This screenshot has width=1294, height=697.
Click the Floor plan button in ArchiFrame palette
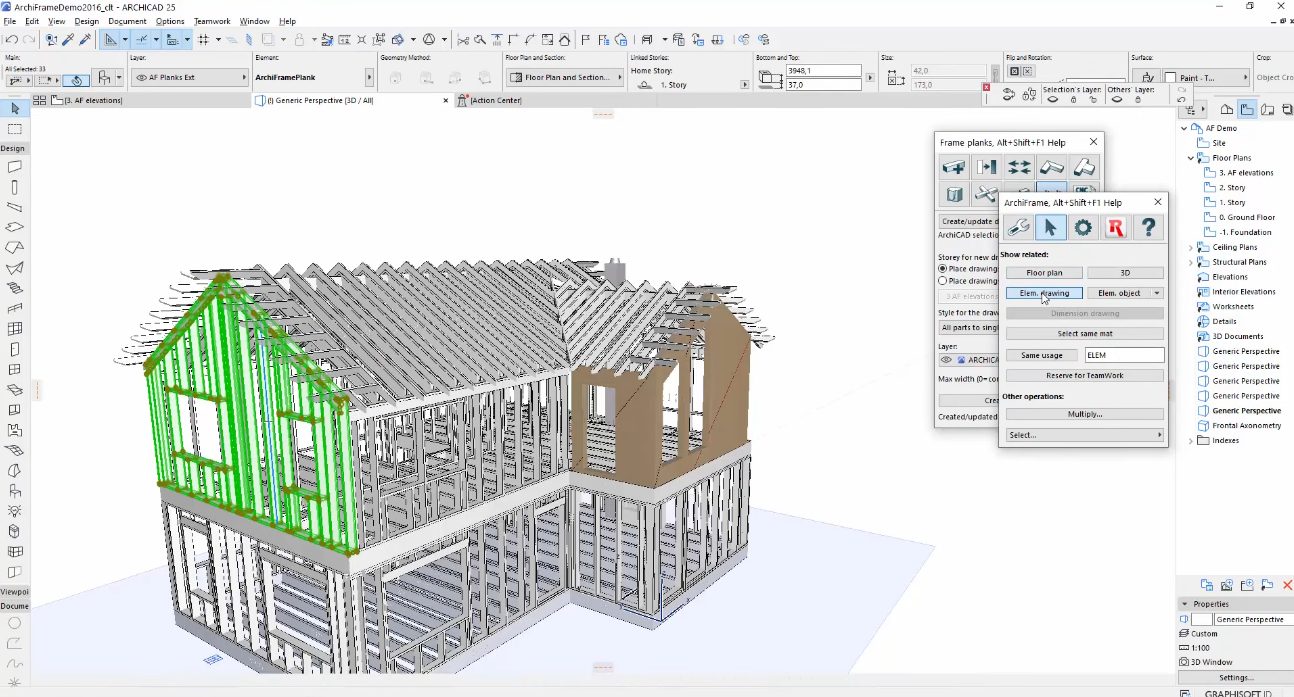coord(1044,273)
